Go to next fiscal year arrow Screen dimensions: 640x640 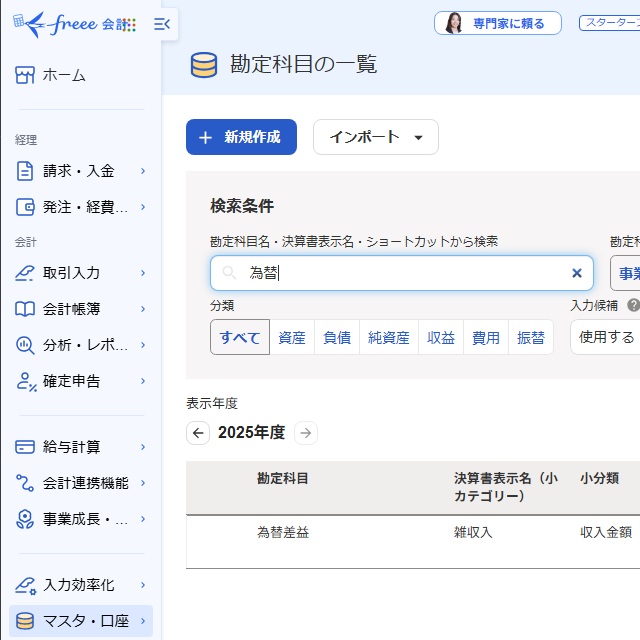[306, 433]
